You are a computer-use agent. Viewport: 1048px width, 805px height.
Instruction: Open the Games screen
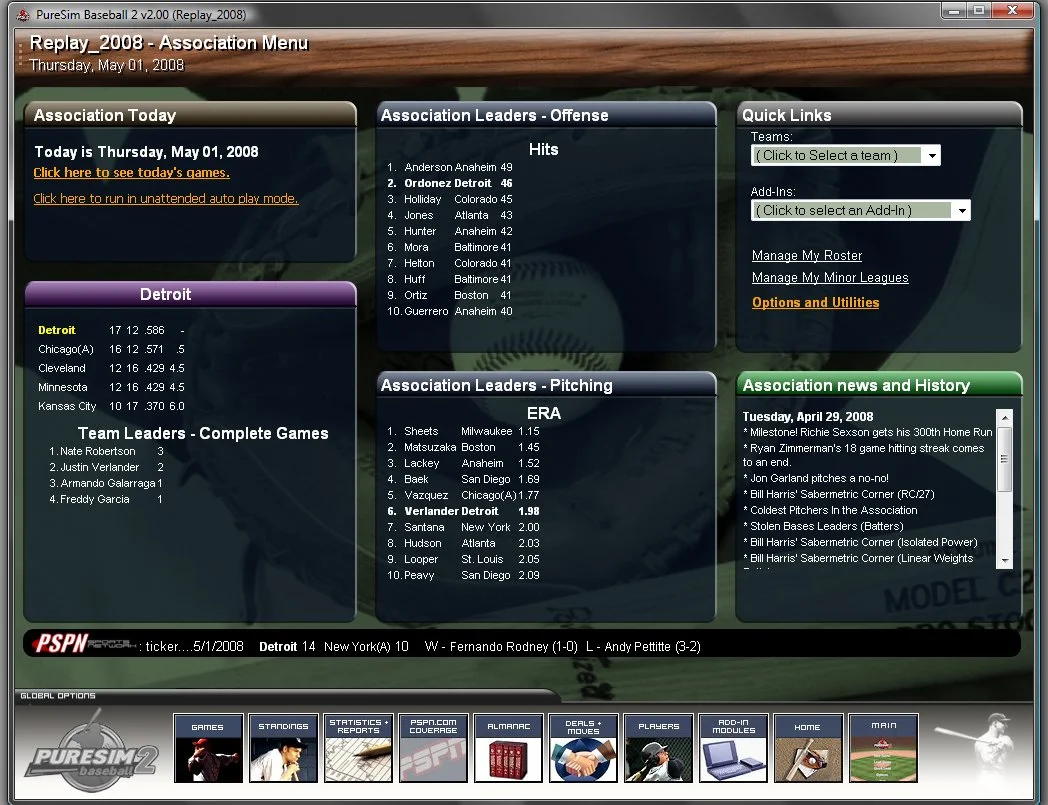[x=208, y=747]
